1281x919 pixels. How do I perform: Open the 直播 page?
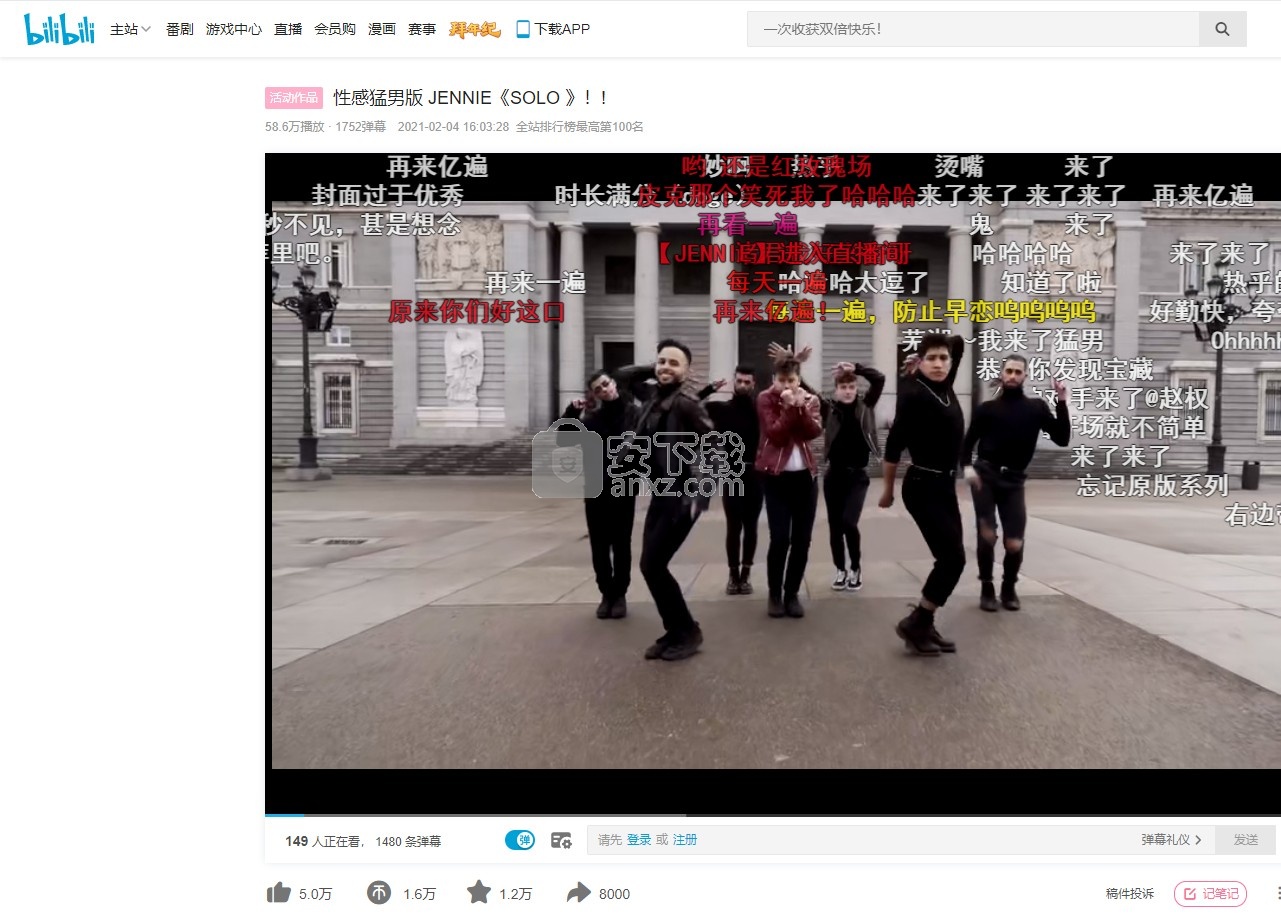[288, 29]
